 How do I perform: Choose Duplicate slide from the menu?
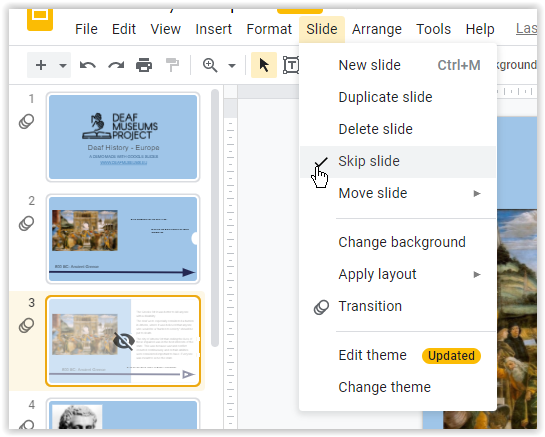tap(398, 97)
